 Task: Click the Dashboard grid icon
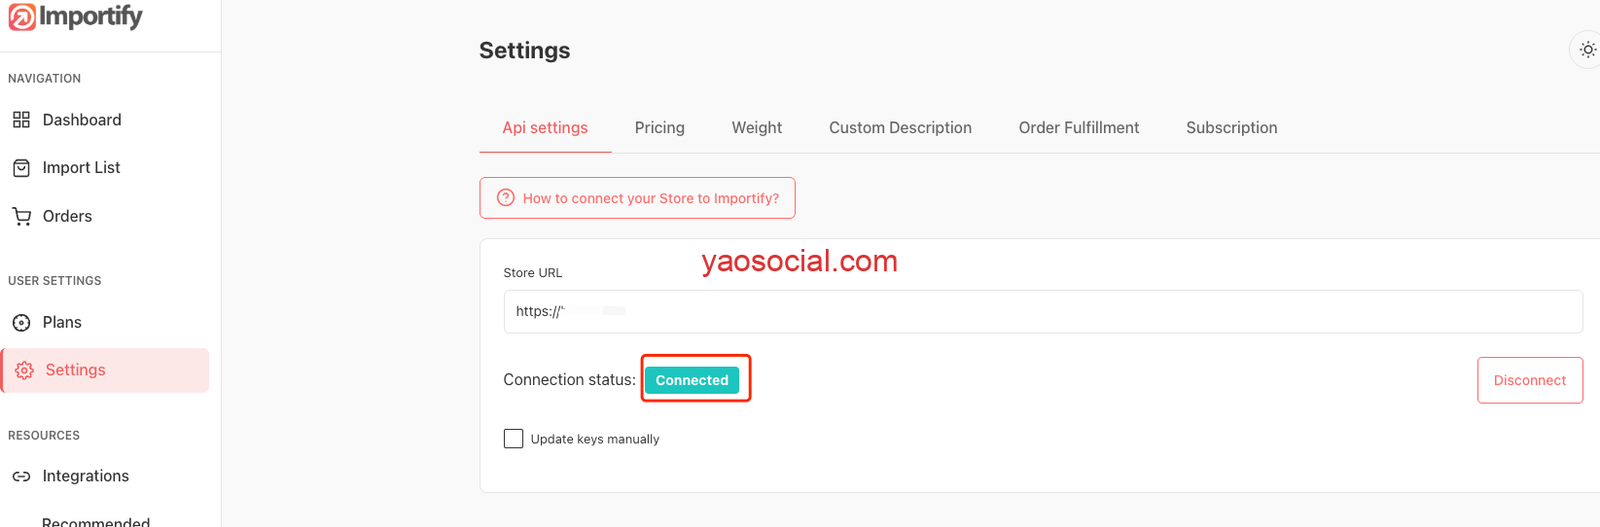21,120
